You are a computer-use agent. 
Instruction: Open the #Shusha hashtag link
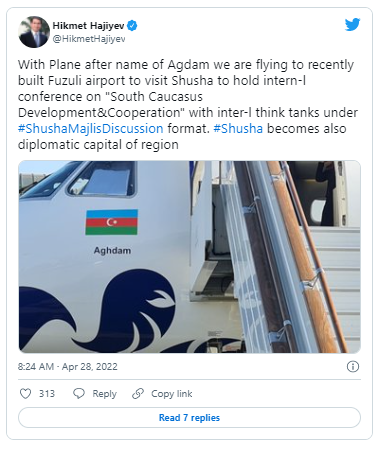pyautogui.click(x=238, y=129)
